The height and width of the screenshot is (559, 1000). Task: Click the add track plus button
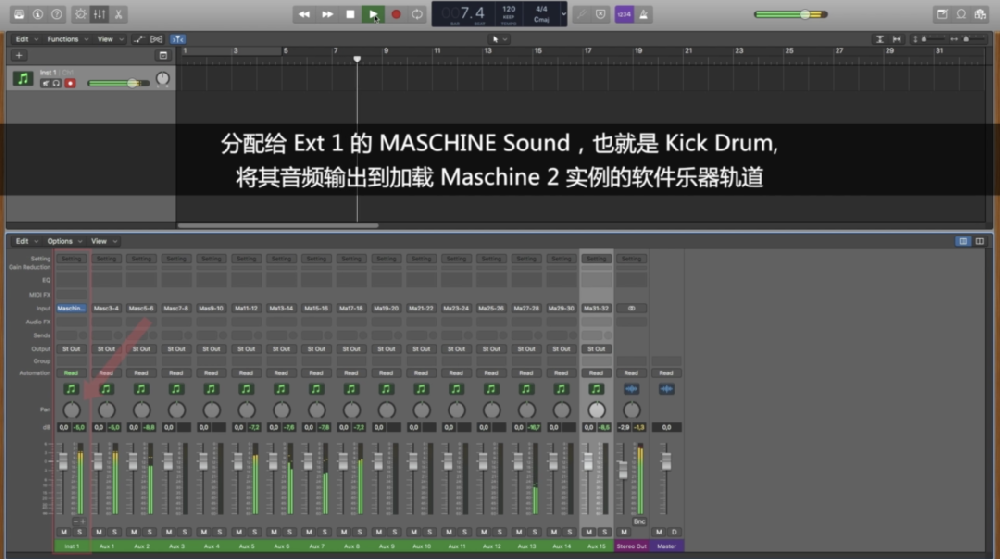(19, 55)
